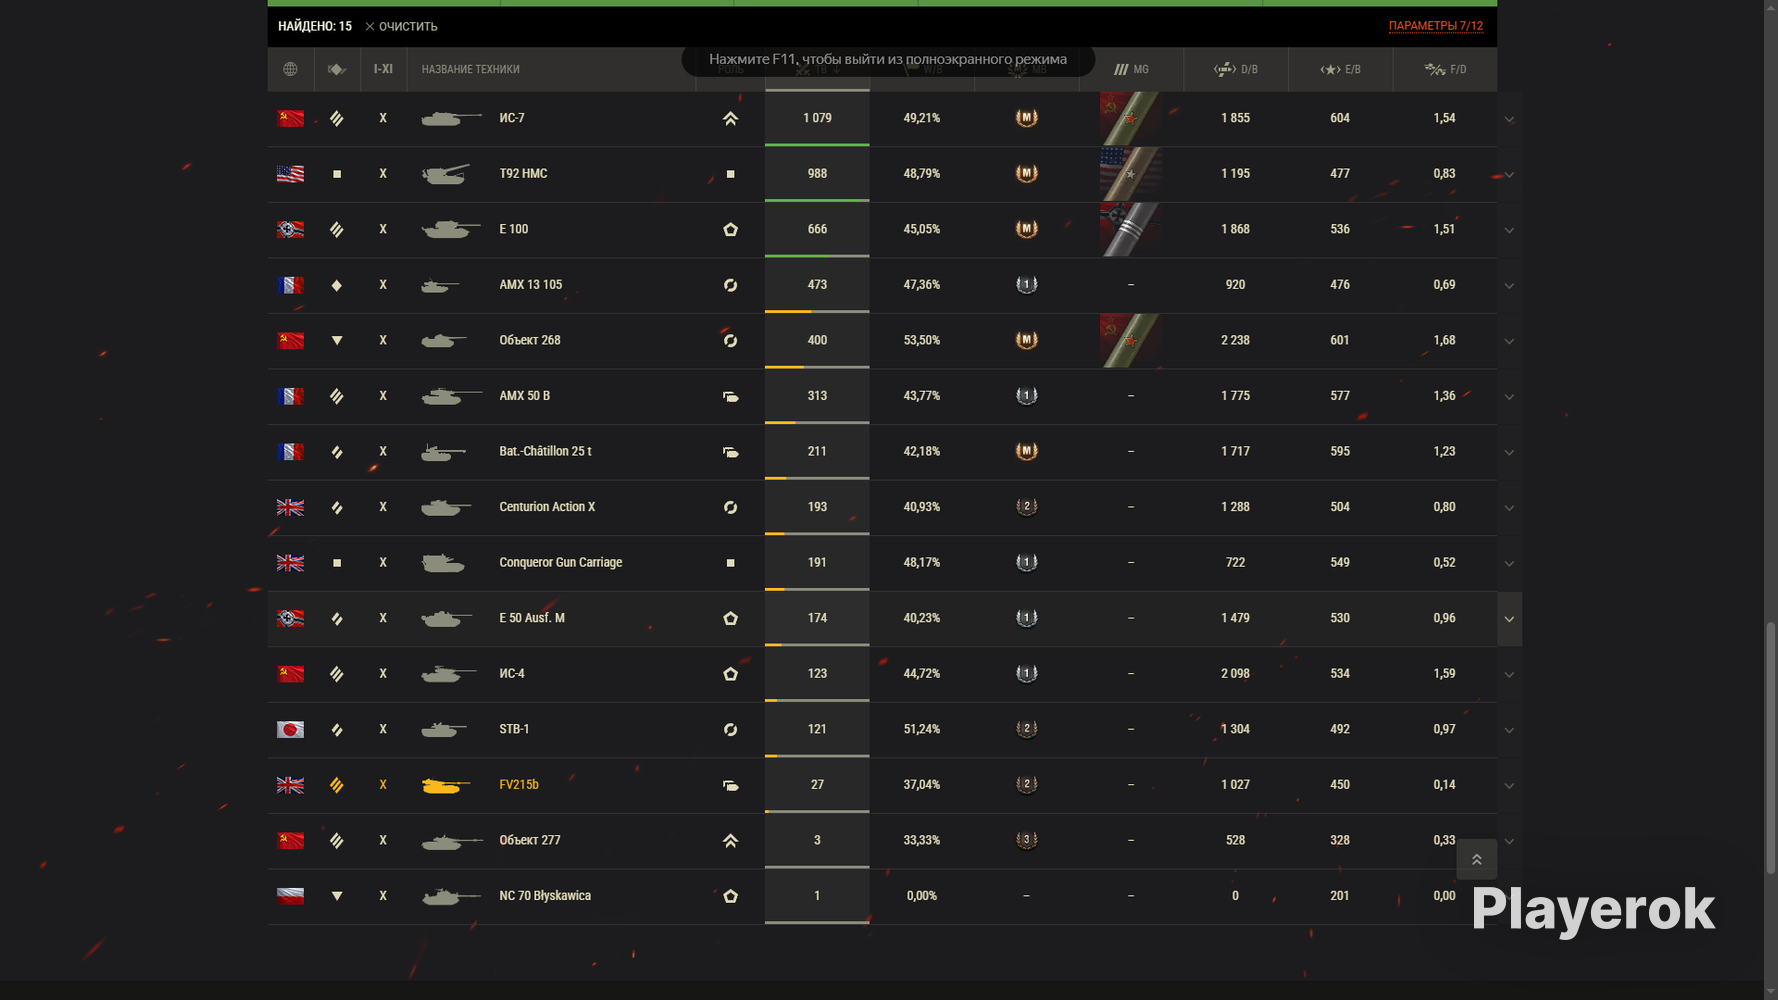The height and width of the screenshot is (1000, 1778).
Task: Click the SPG square type icon for T92 HMC
Action: [x=337, y=174]
